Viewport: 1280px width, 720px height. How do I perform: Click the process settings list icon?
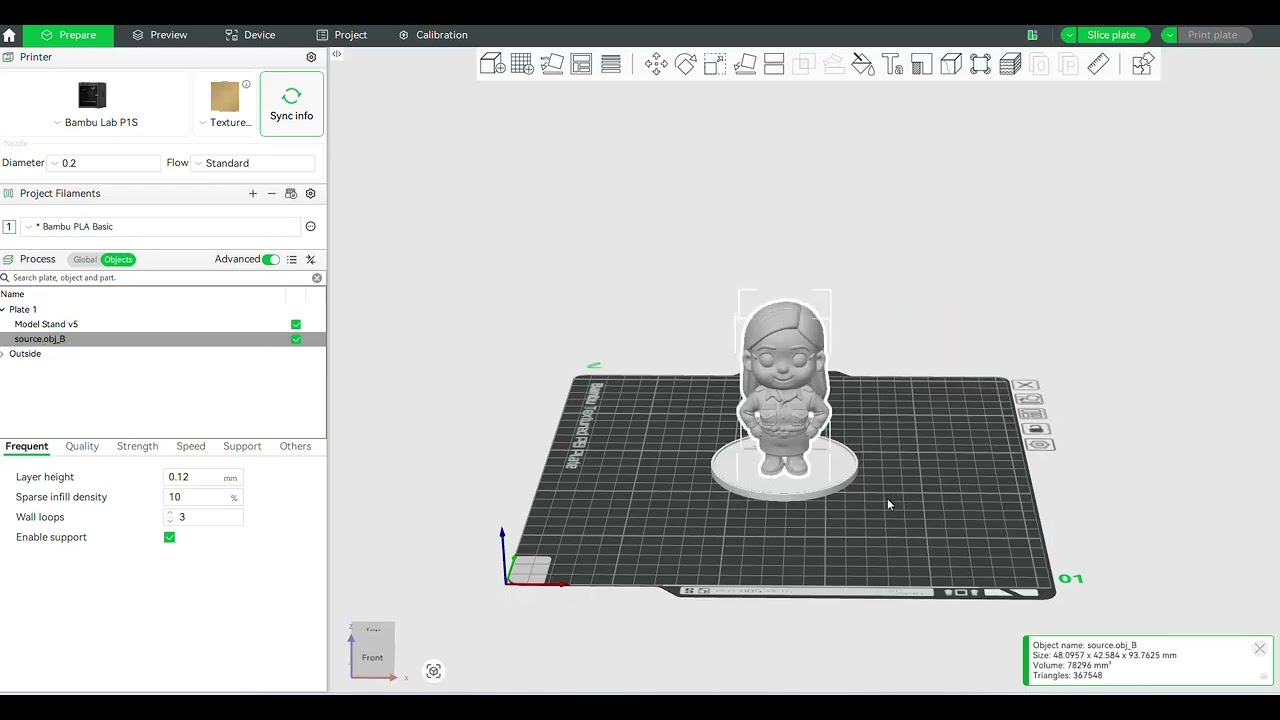tap(292, 259)
